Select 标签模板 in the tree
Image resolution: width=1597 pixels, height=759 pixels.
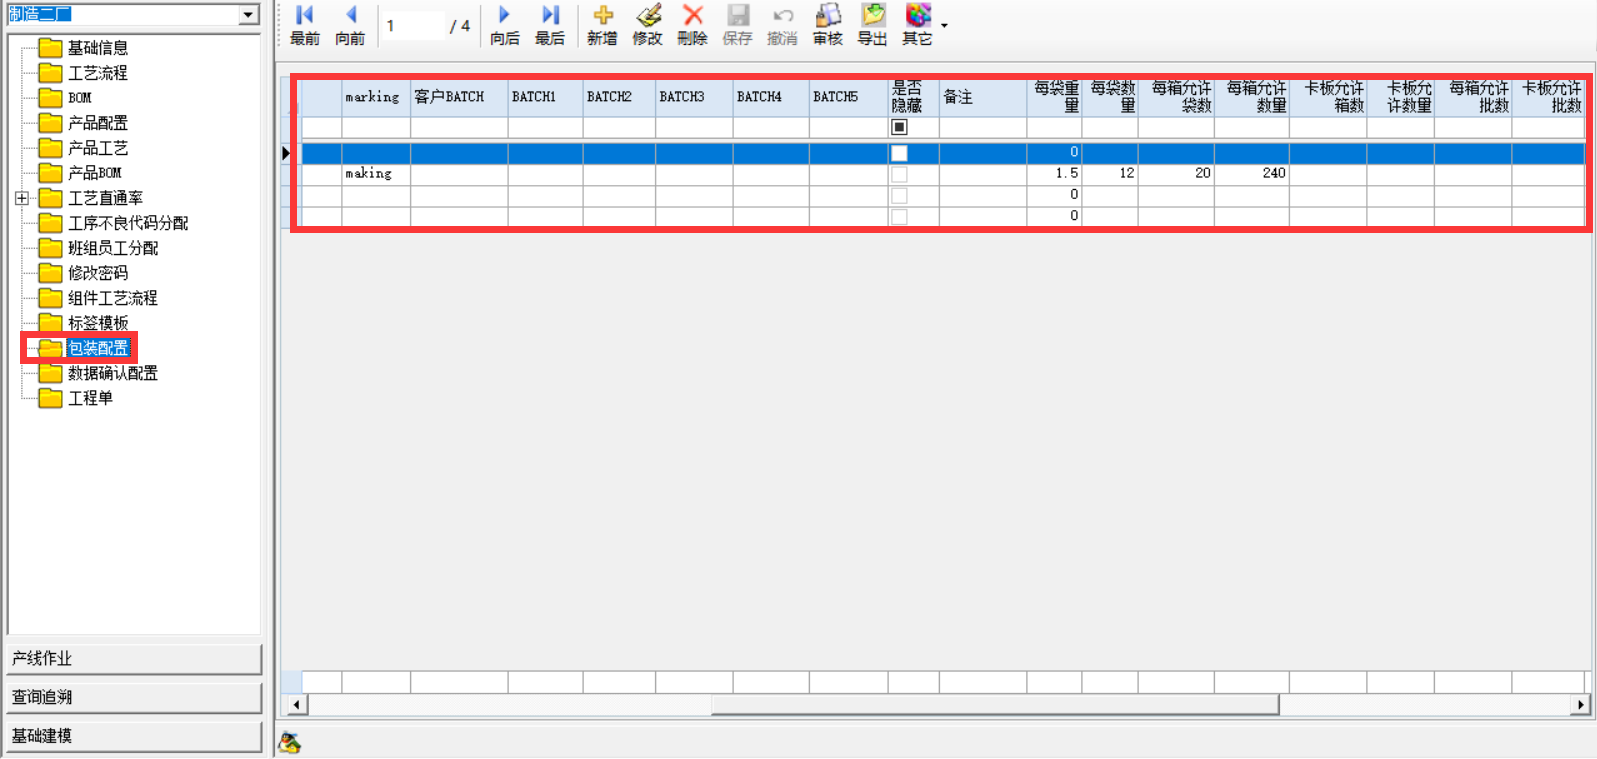97,323
